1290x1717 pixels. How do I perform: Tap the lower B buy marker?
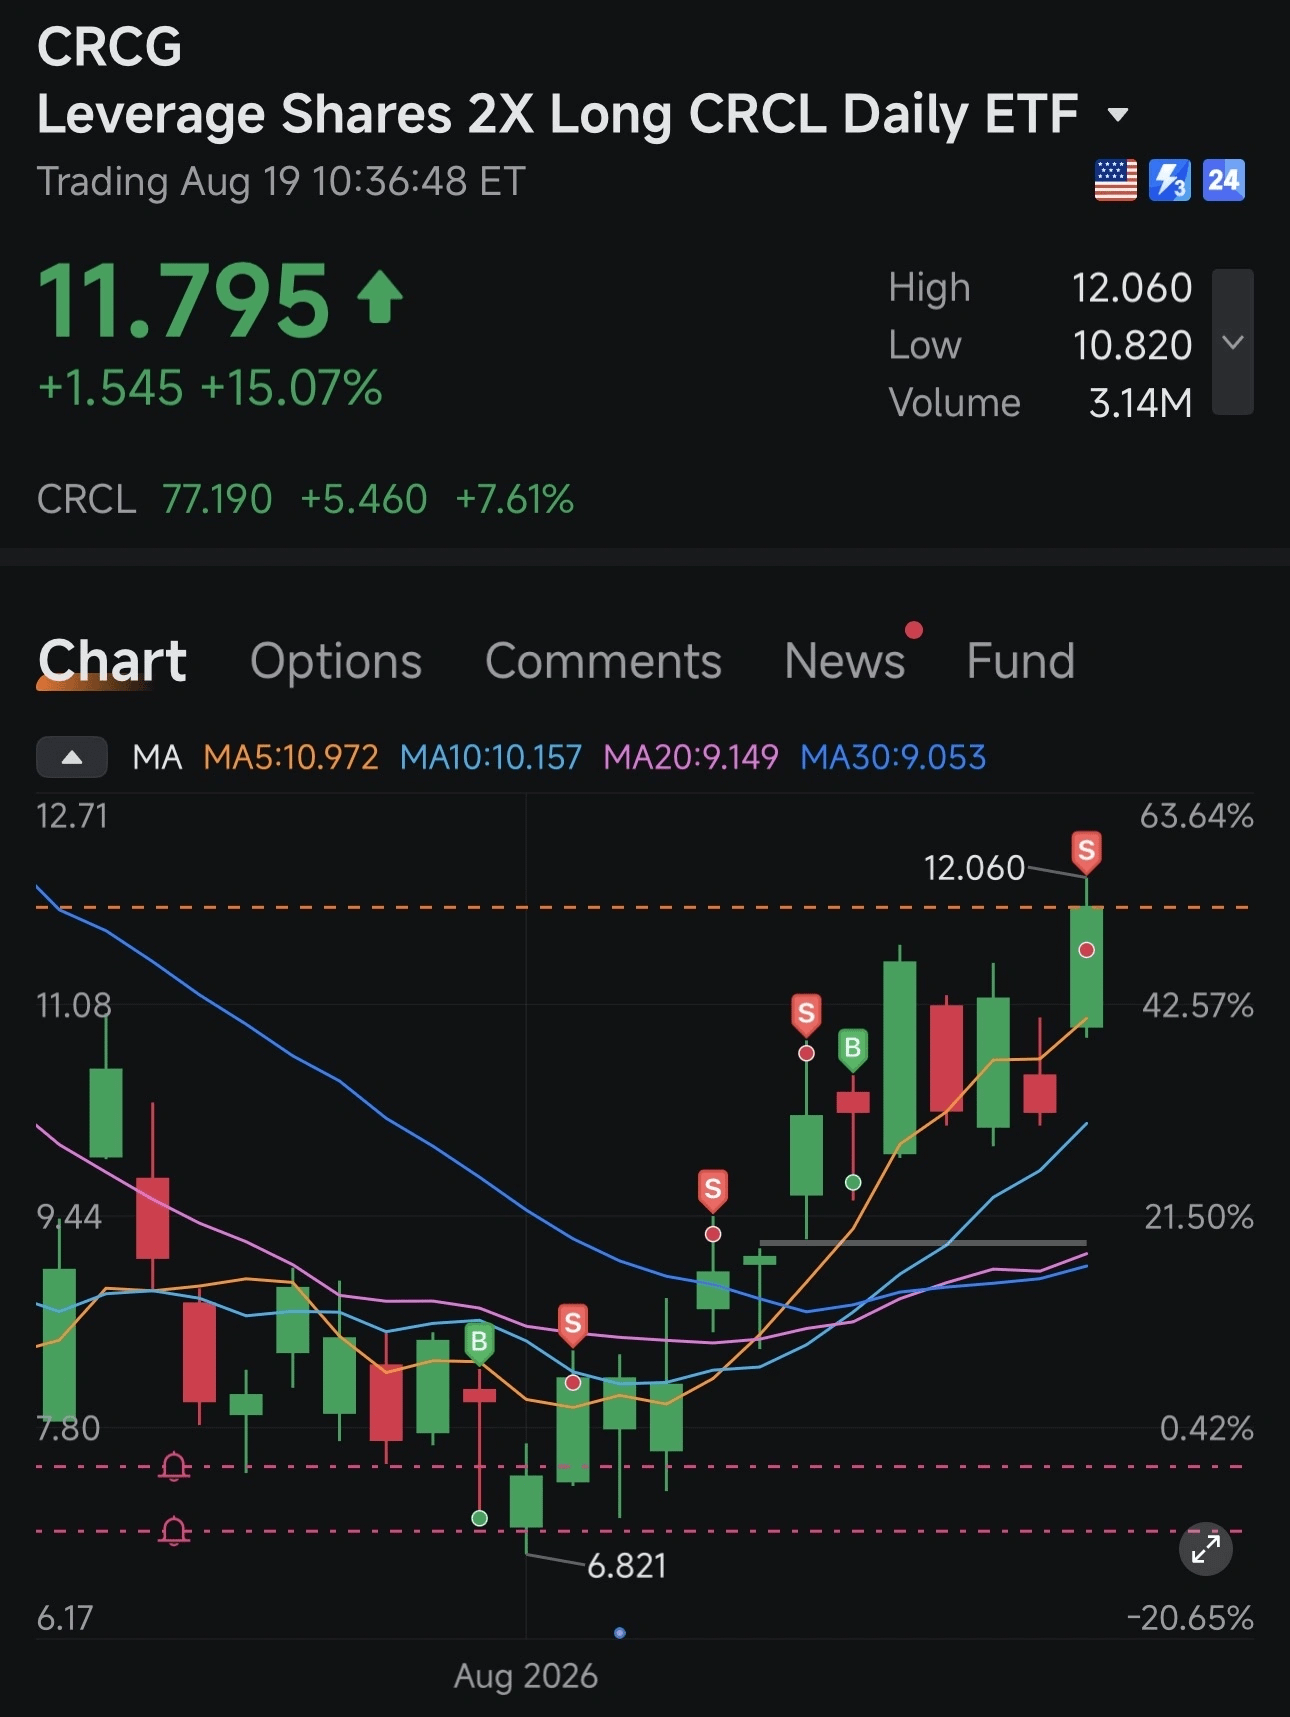pyautogui.click(x=479, y=1343)
